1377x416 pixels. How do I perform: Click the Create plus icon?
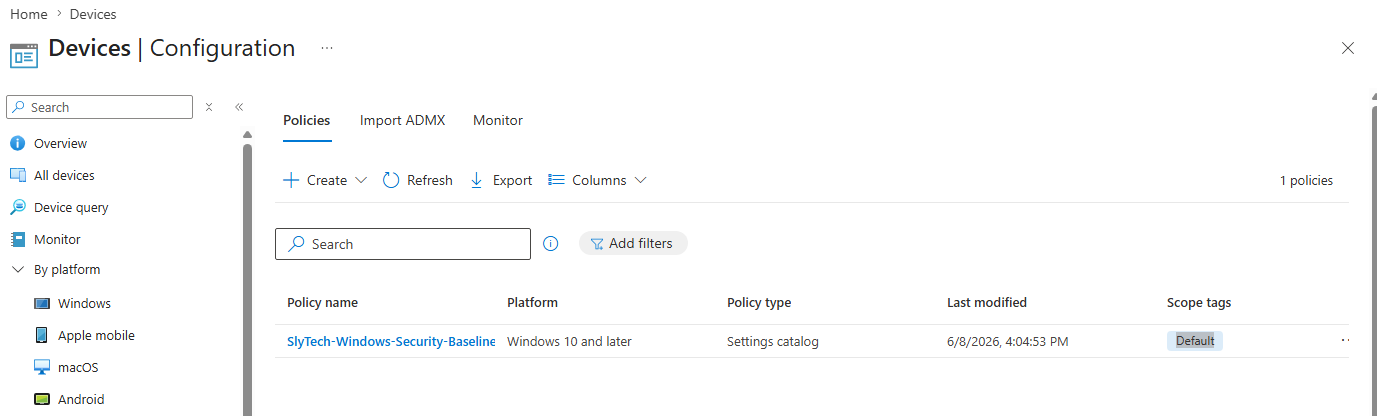(291, 180)
